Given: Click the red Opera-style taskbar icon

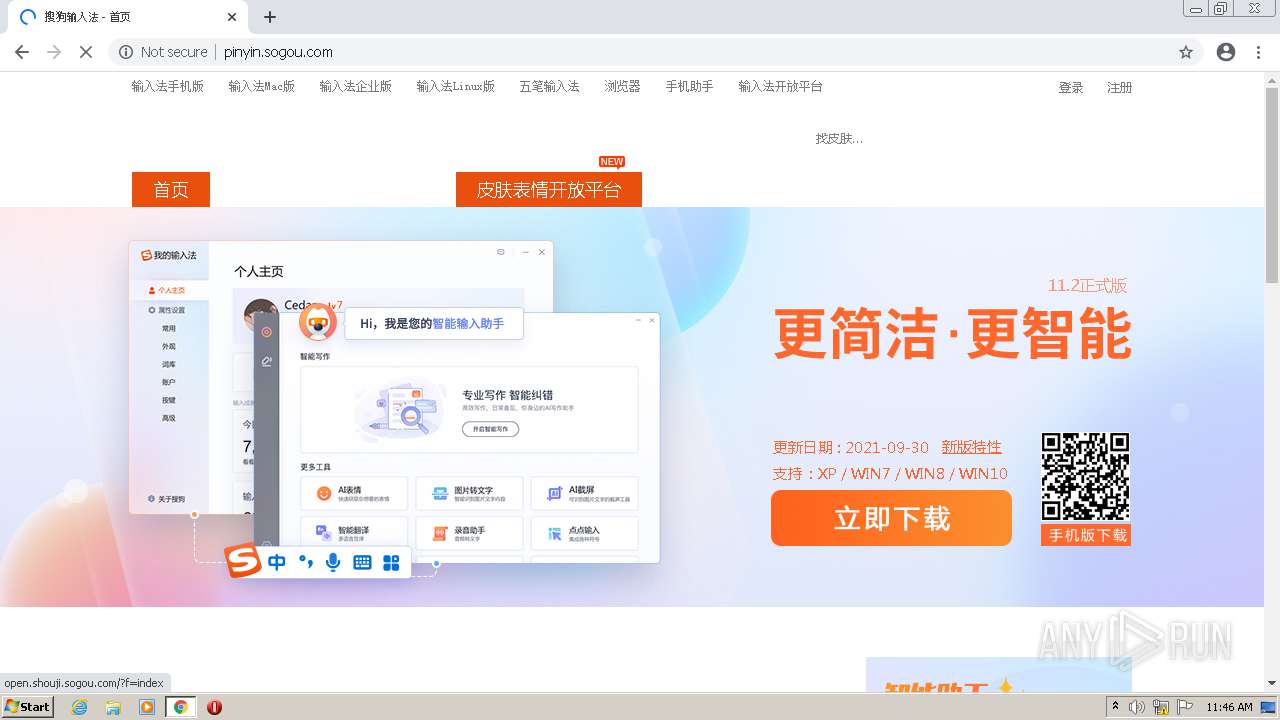Looking at the screenshot, I should pos(214,707).
